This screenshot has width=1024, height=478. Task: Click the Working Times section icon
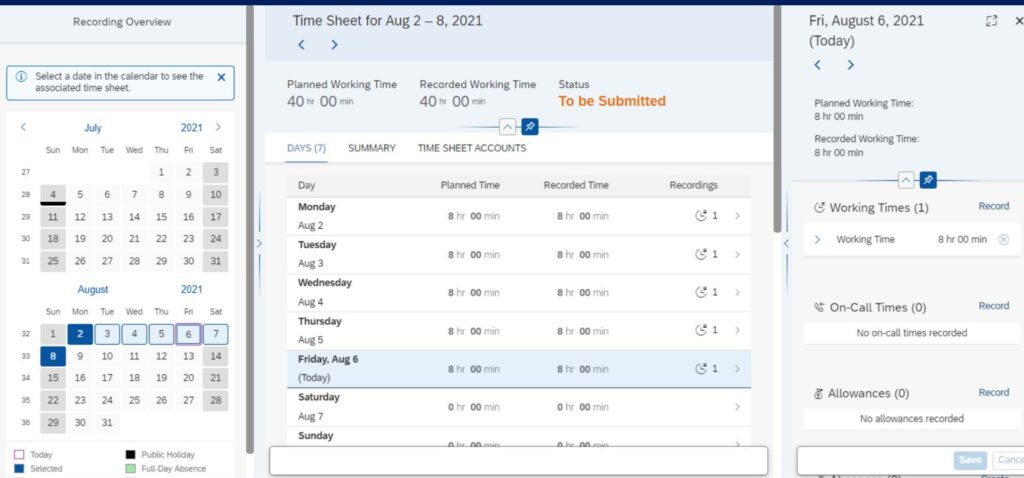[x=819, y=208]
